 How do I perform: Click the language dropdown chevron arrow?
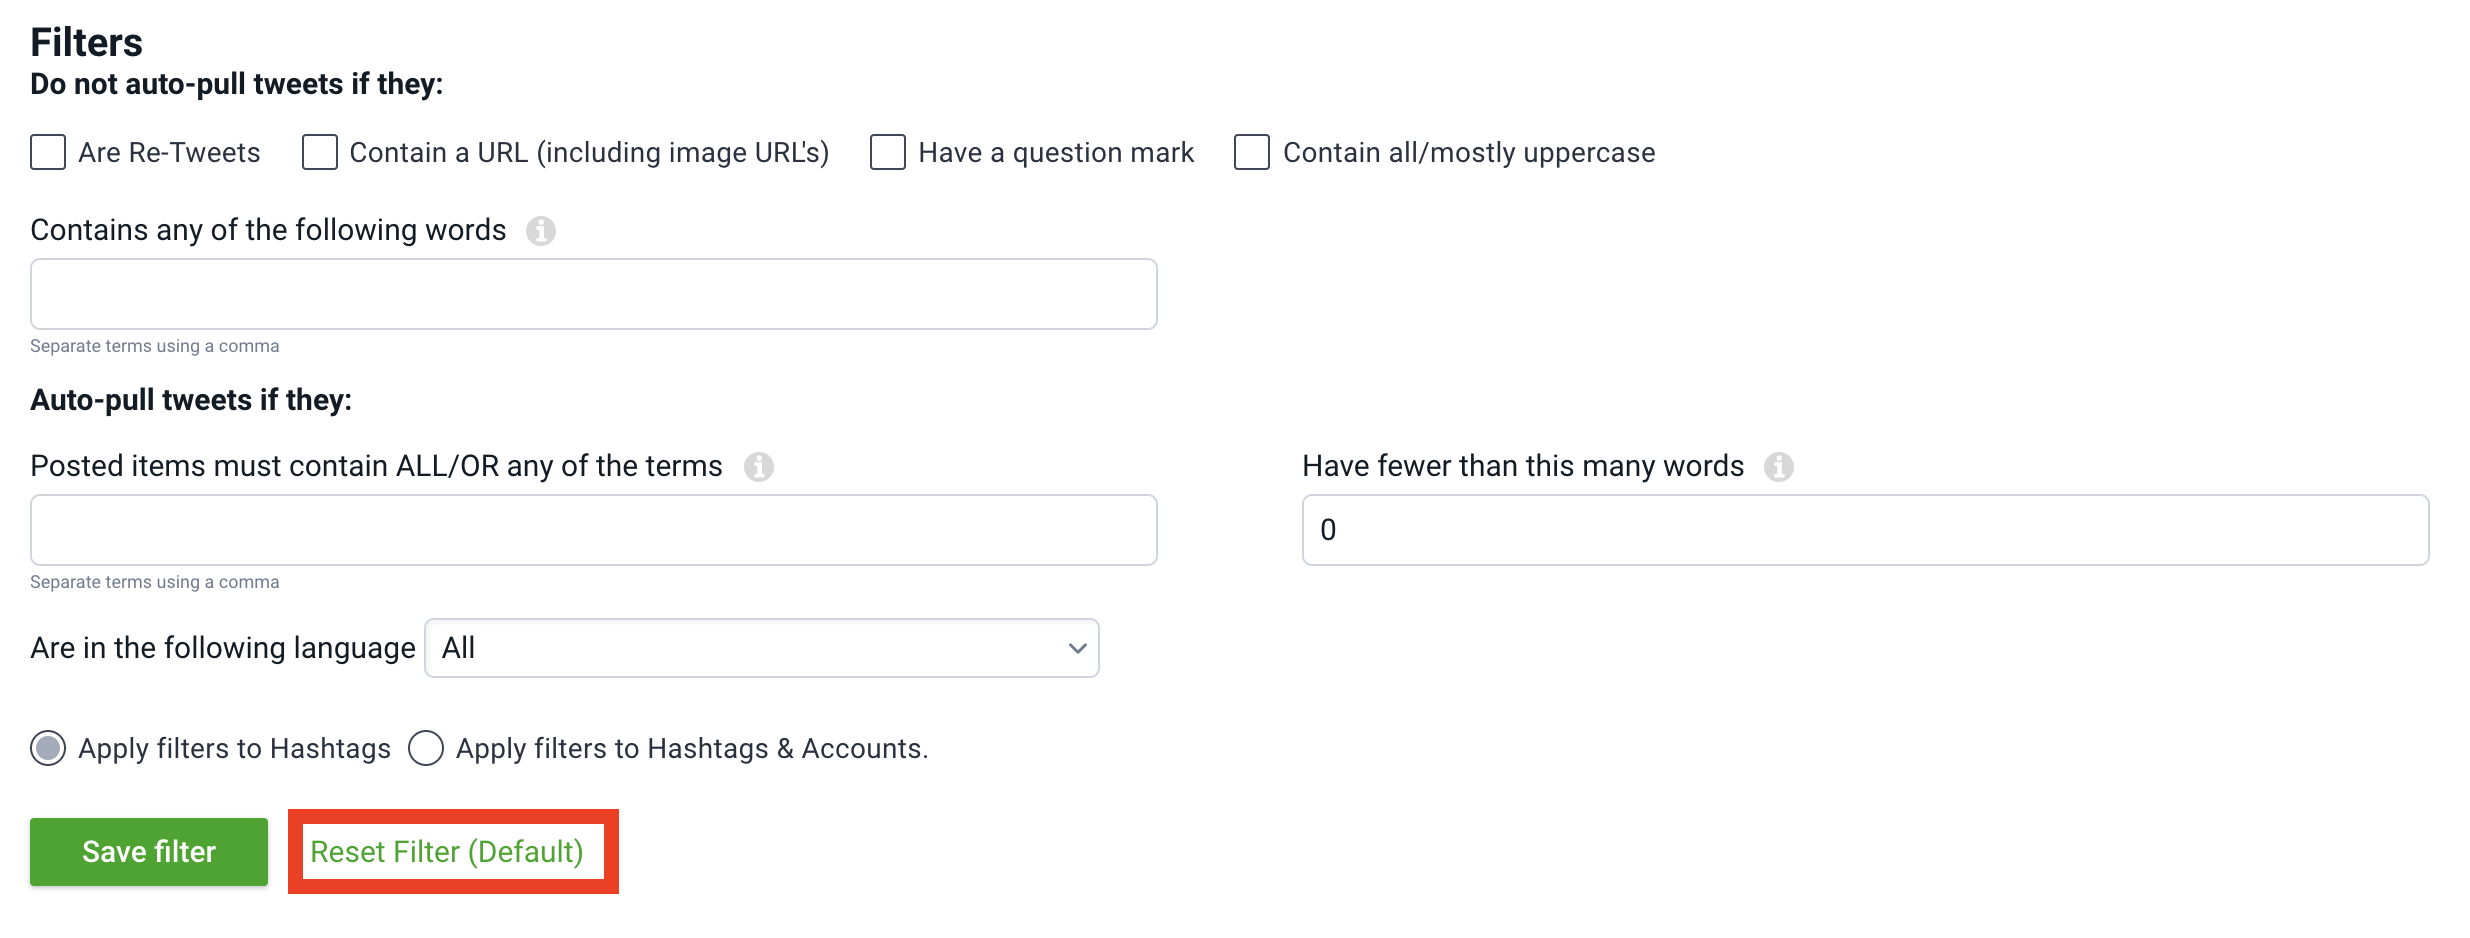point(1076,648)
